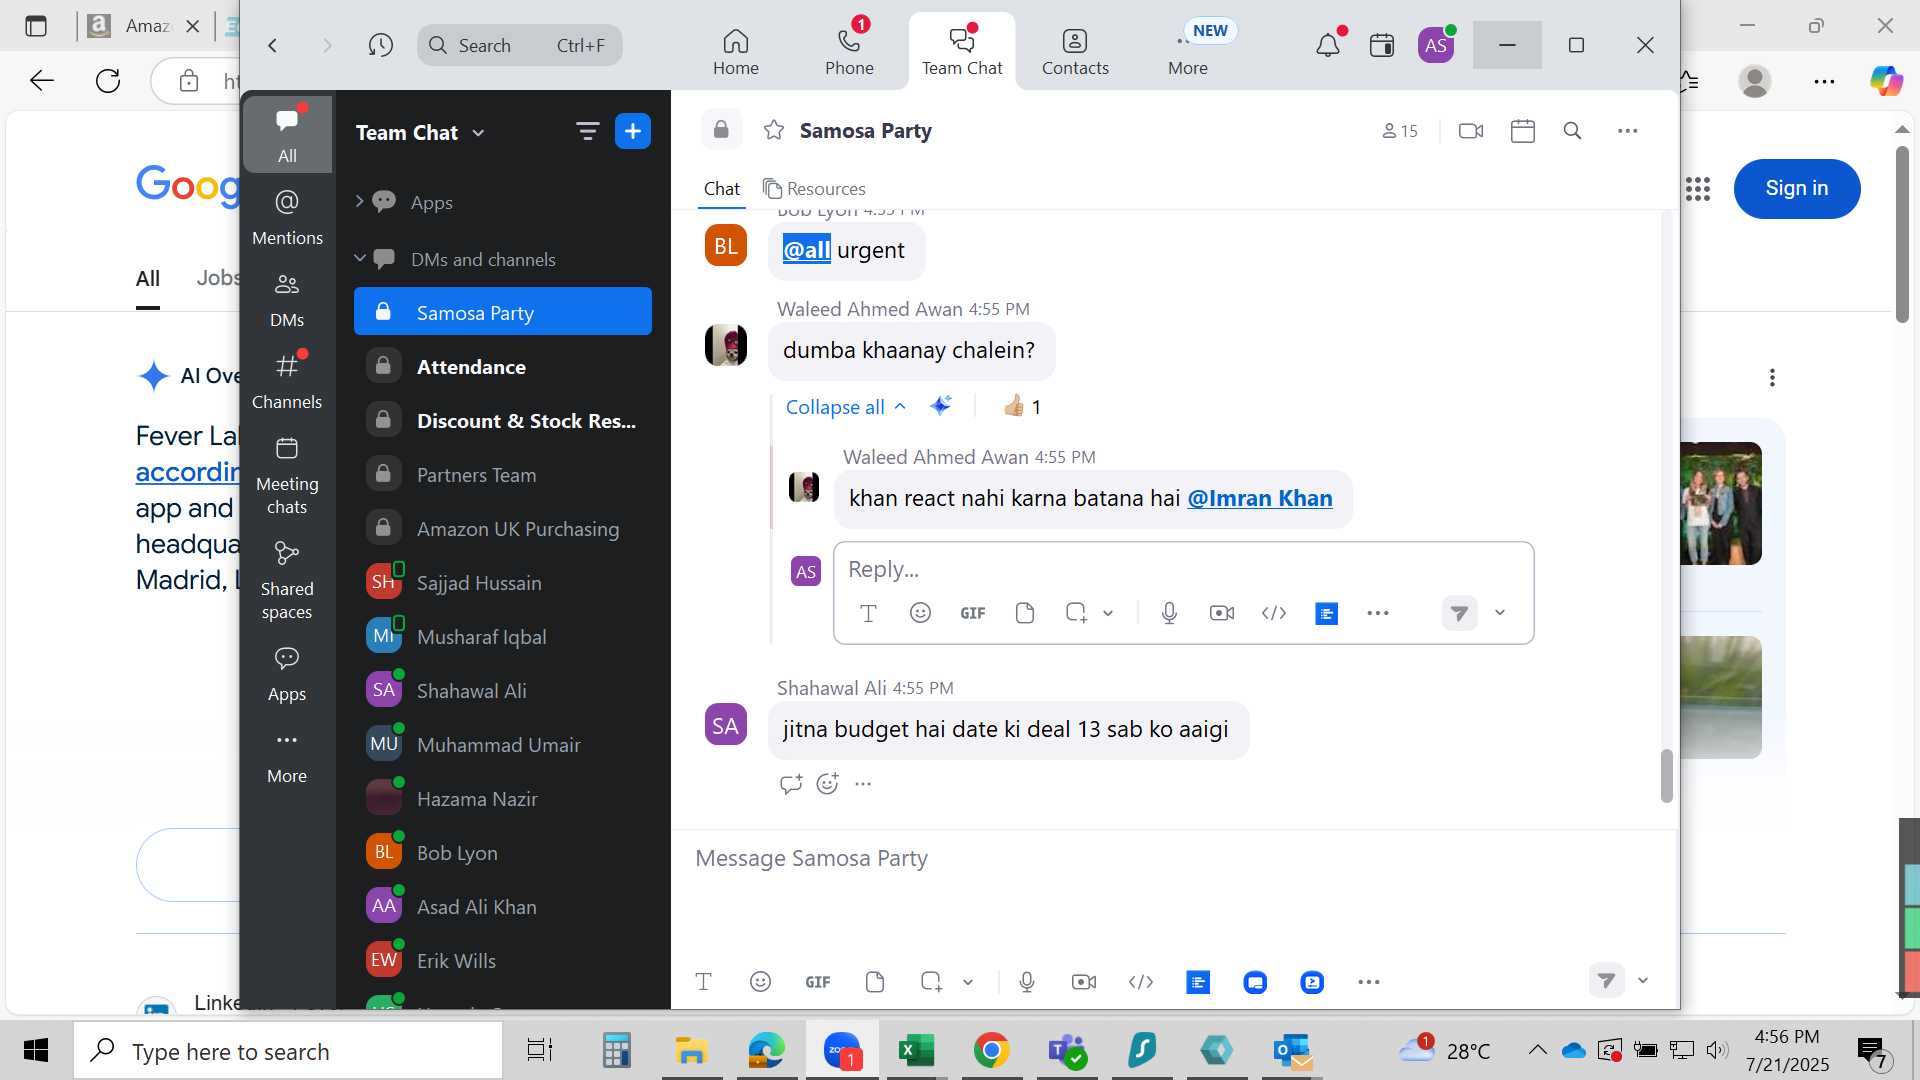Open the Home tab in Zoom
Image resolution: width=1920 pixels, height=1080 pixels.
(x=736, y=51)
